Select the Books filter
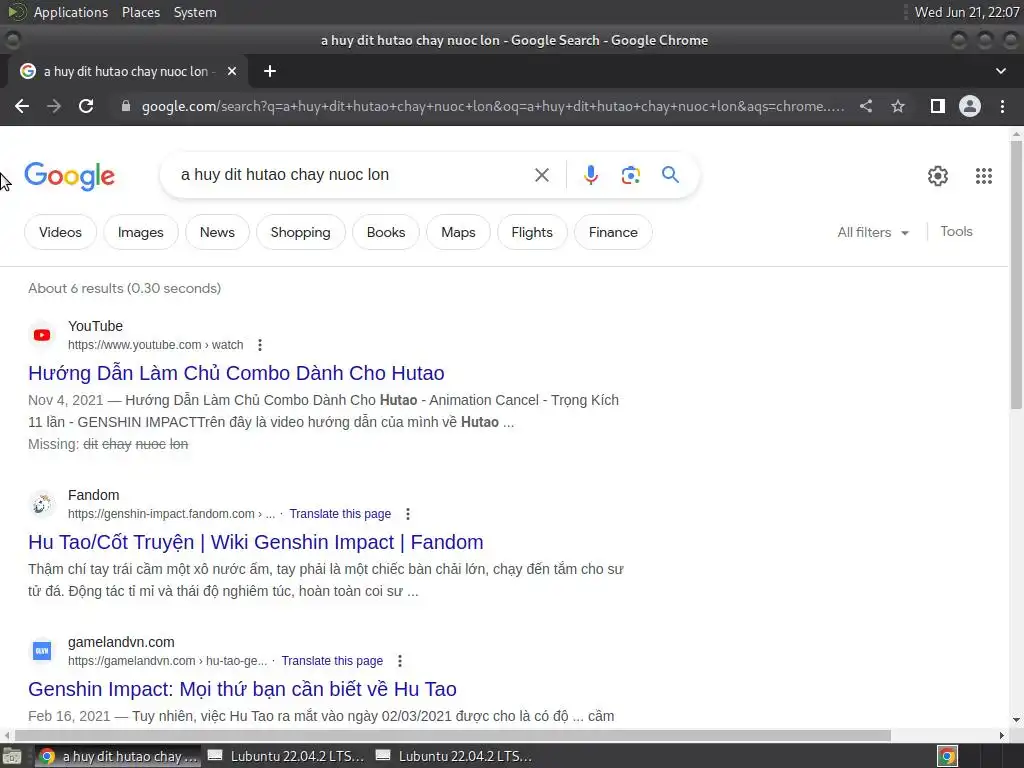This screenshot has height=768, width=1024. pyautogui.click(x=386, y=232)
